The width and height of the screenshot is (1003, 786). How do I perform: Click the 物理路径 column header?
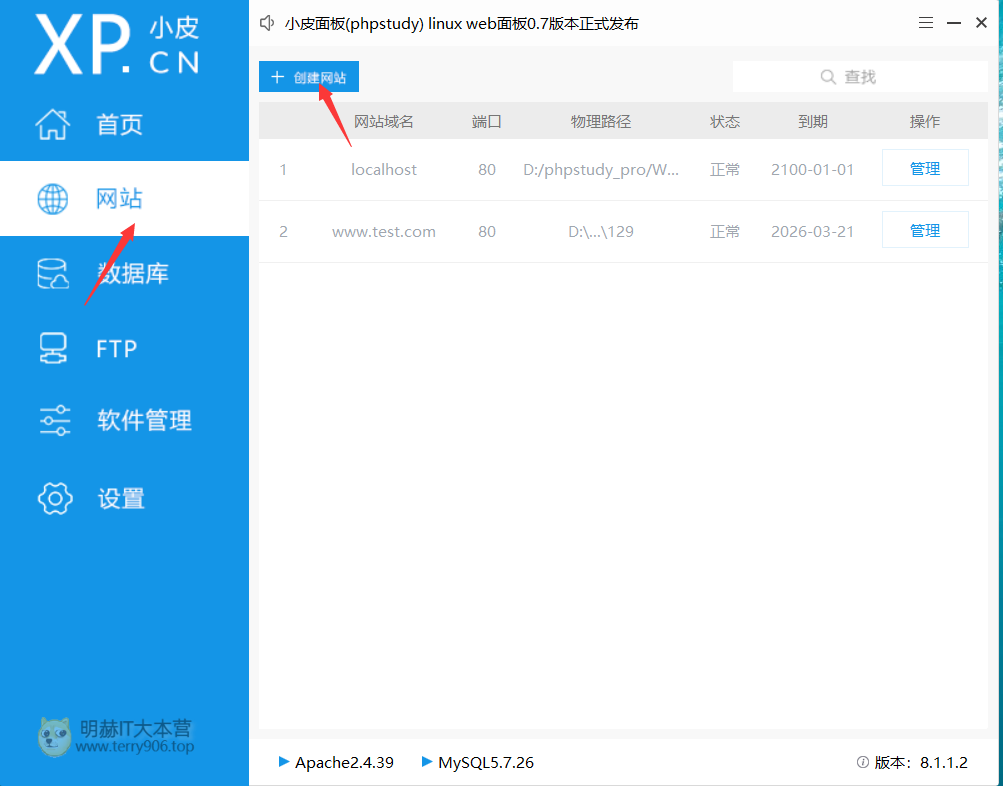click(601, 122)
